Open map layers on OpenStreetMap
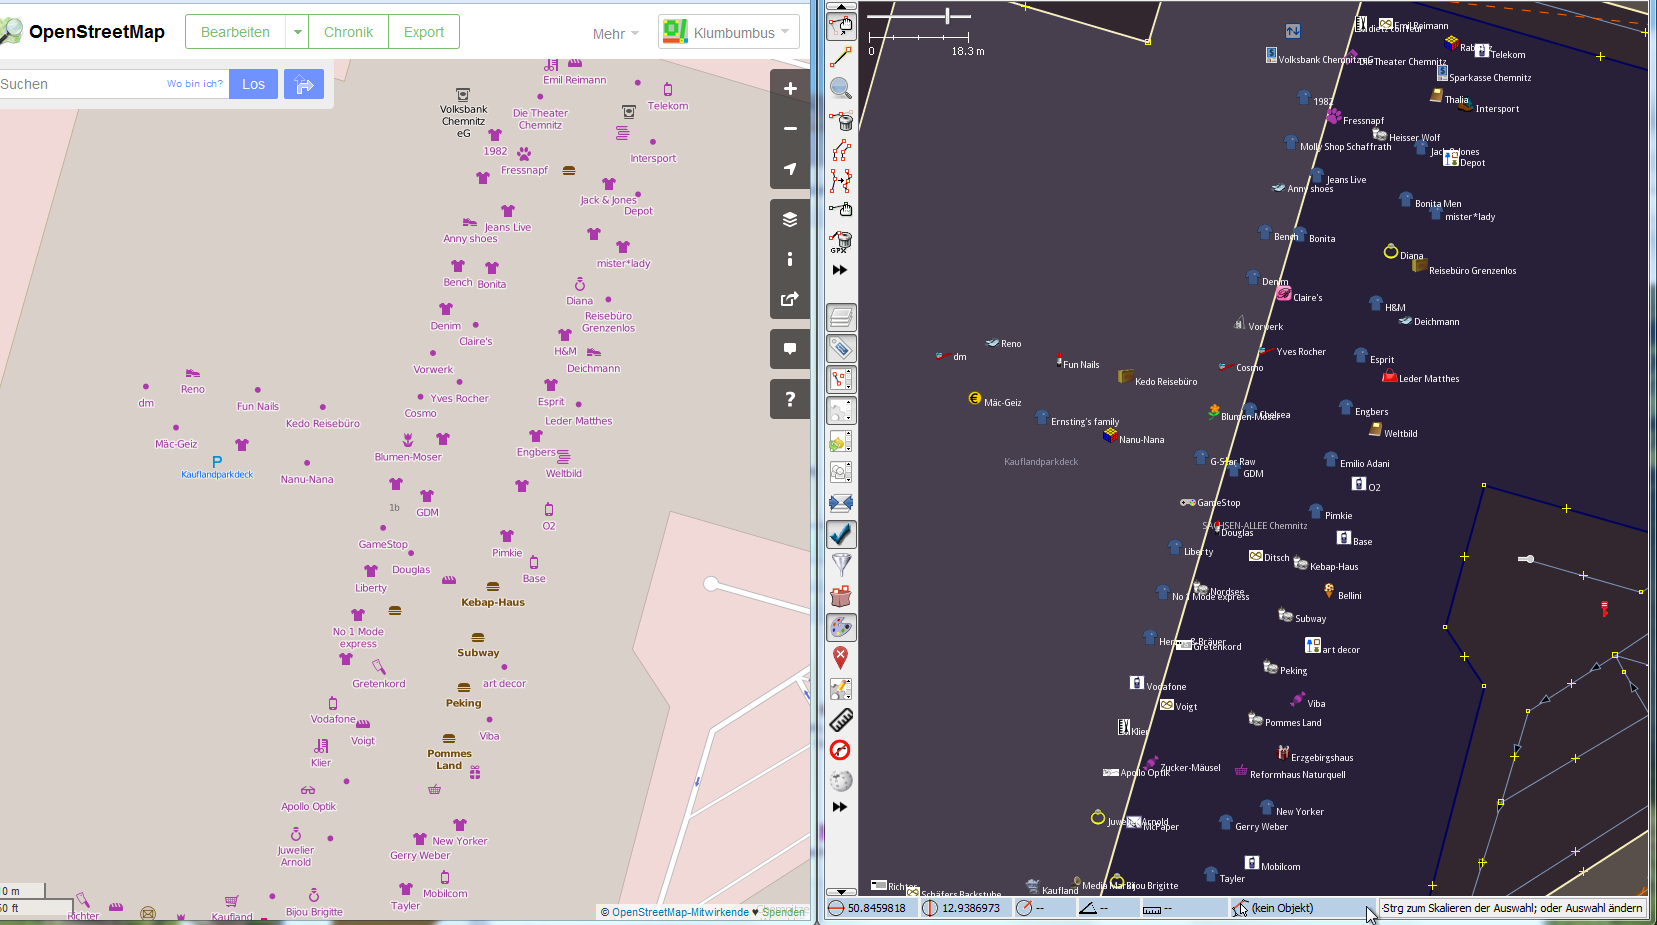Screen dimensions: 1657x925 coord(789,220)
